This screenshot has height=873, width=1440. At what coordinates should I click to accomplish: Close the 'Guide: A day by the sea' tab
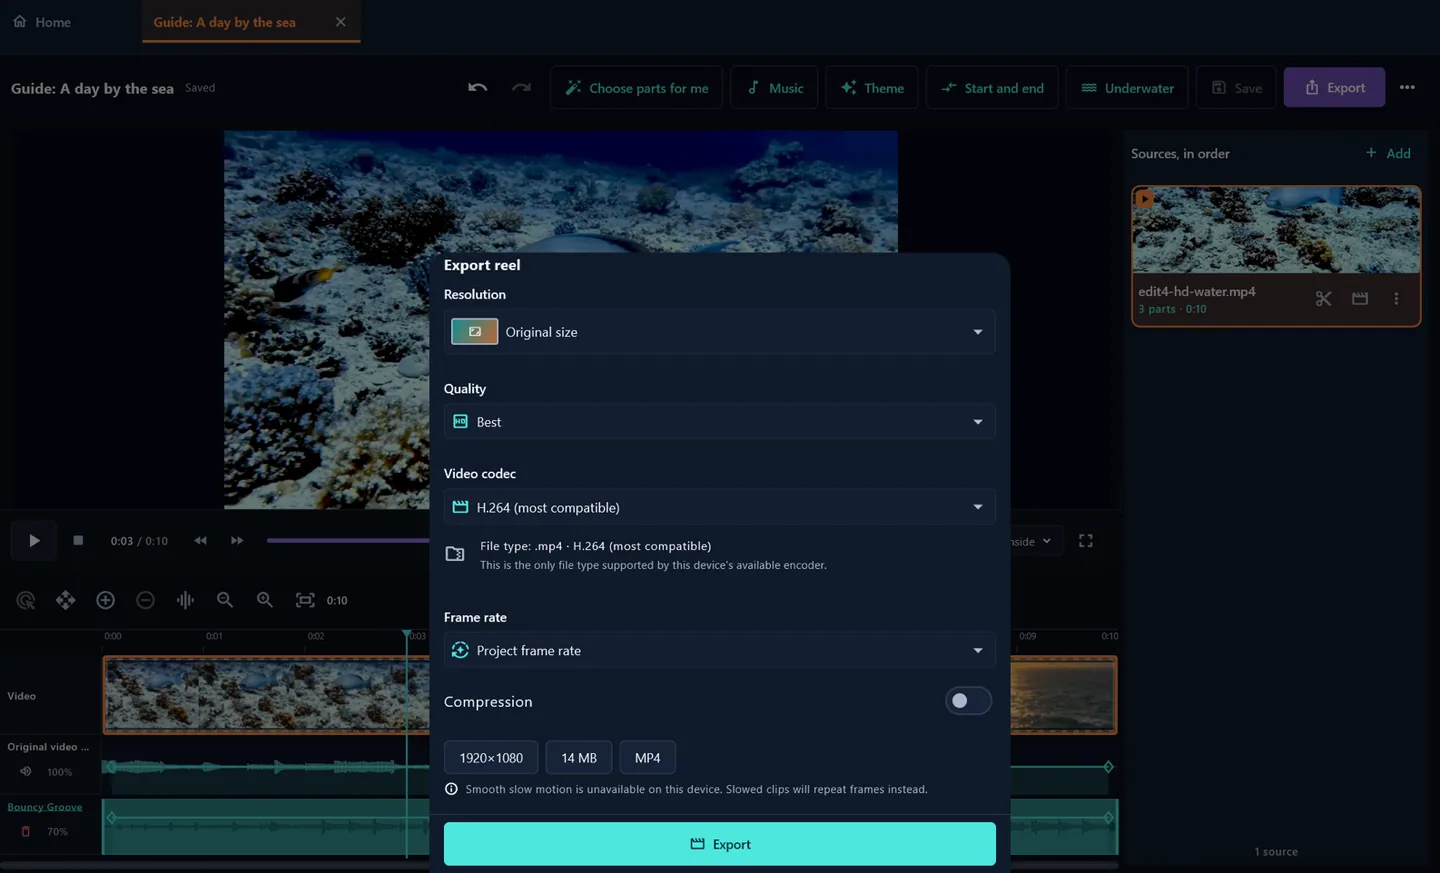[340, 22]
